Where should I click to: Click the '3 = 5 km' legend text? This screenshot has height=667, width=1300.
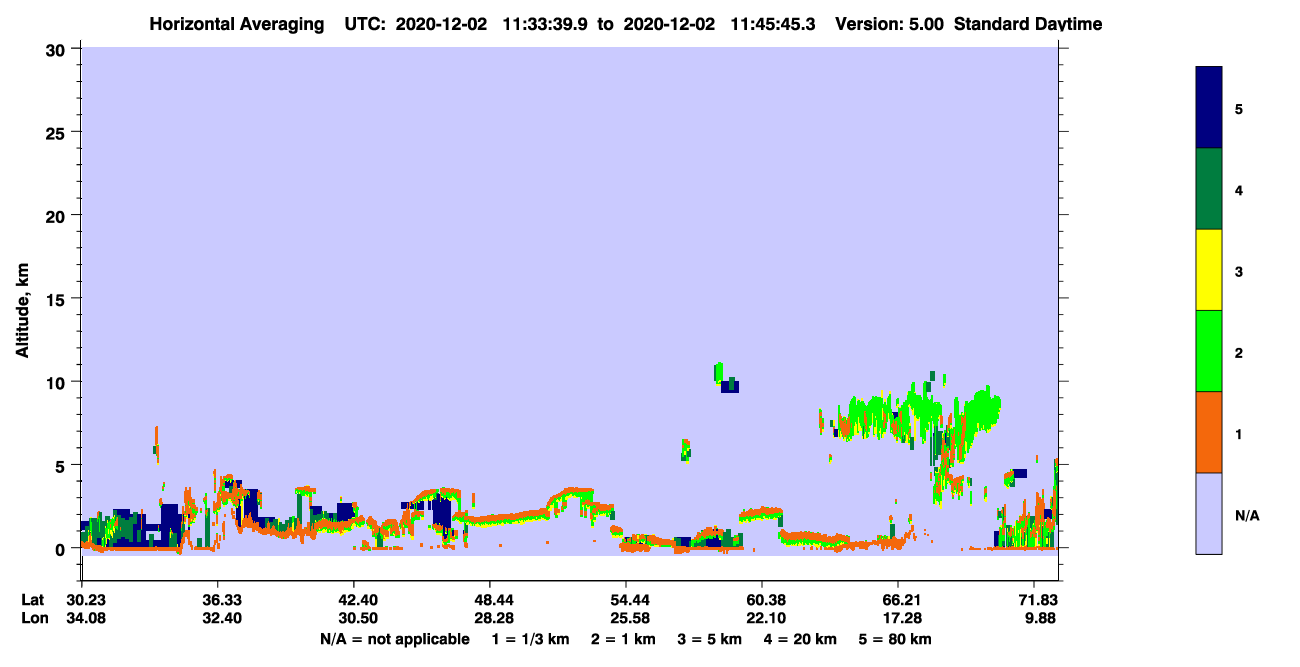coord(709,639)
